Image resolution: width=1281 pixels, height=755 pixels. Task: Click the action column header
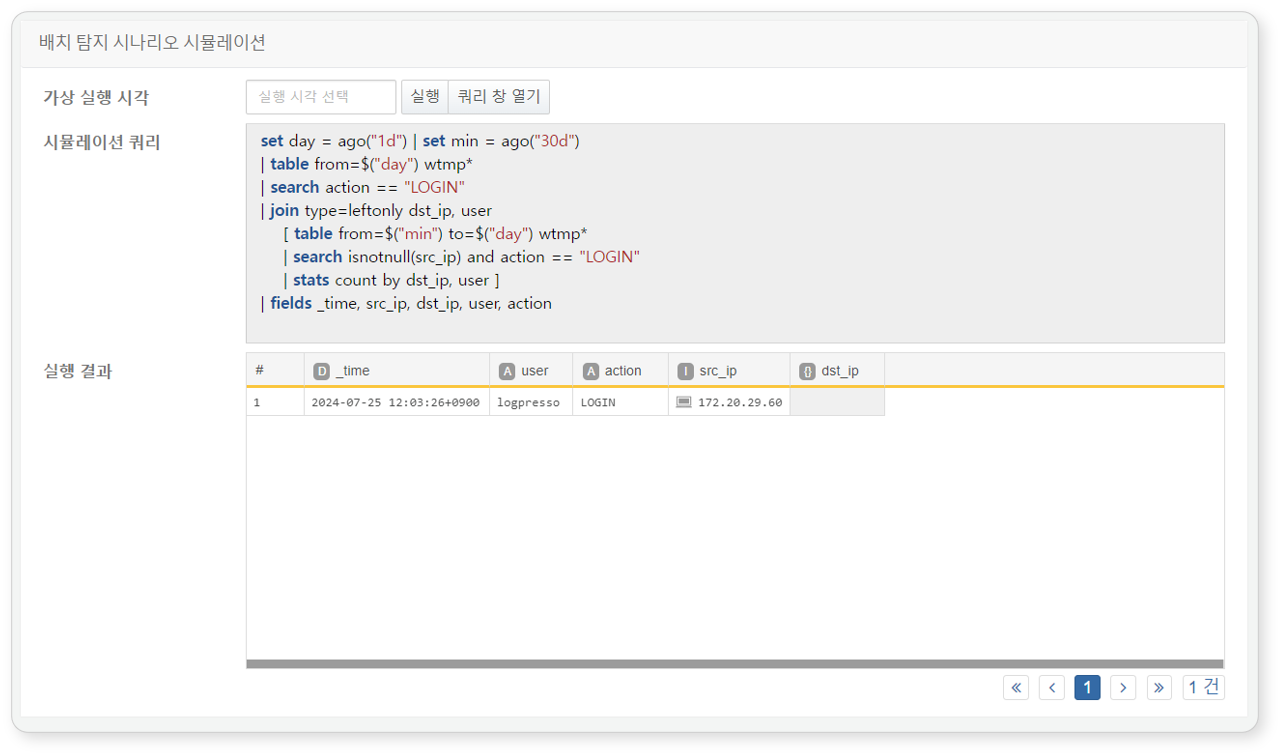(620, 370)
